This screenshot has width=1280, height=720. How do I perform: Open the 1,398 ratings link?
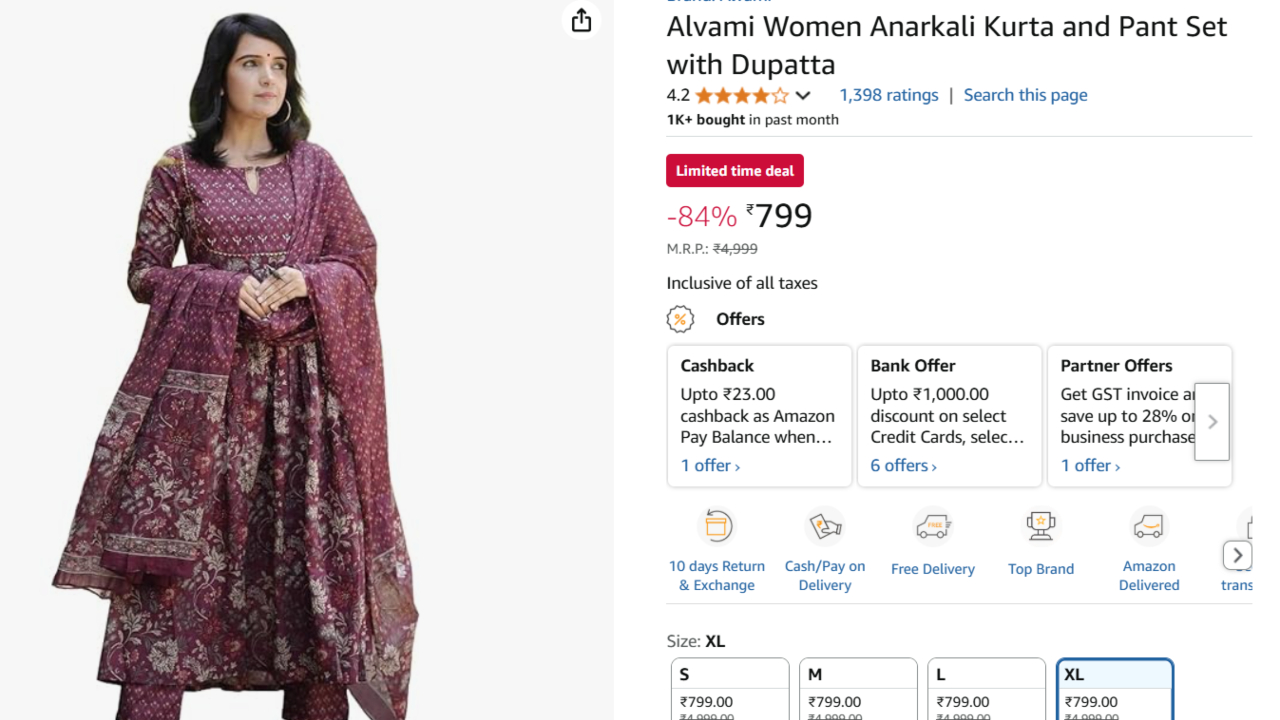(888, 95)
